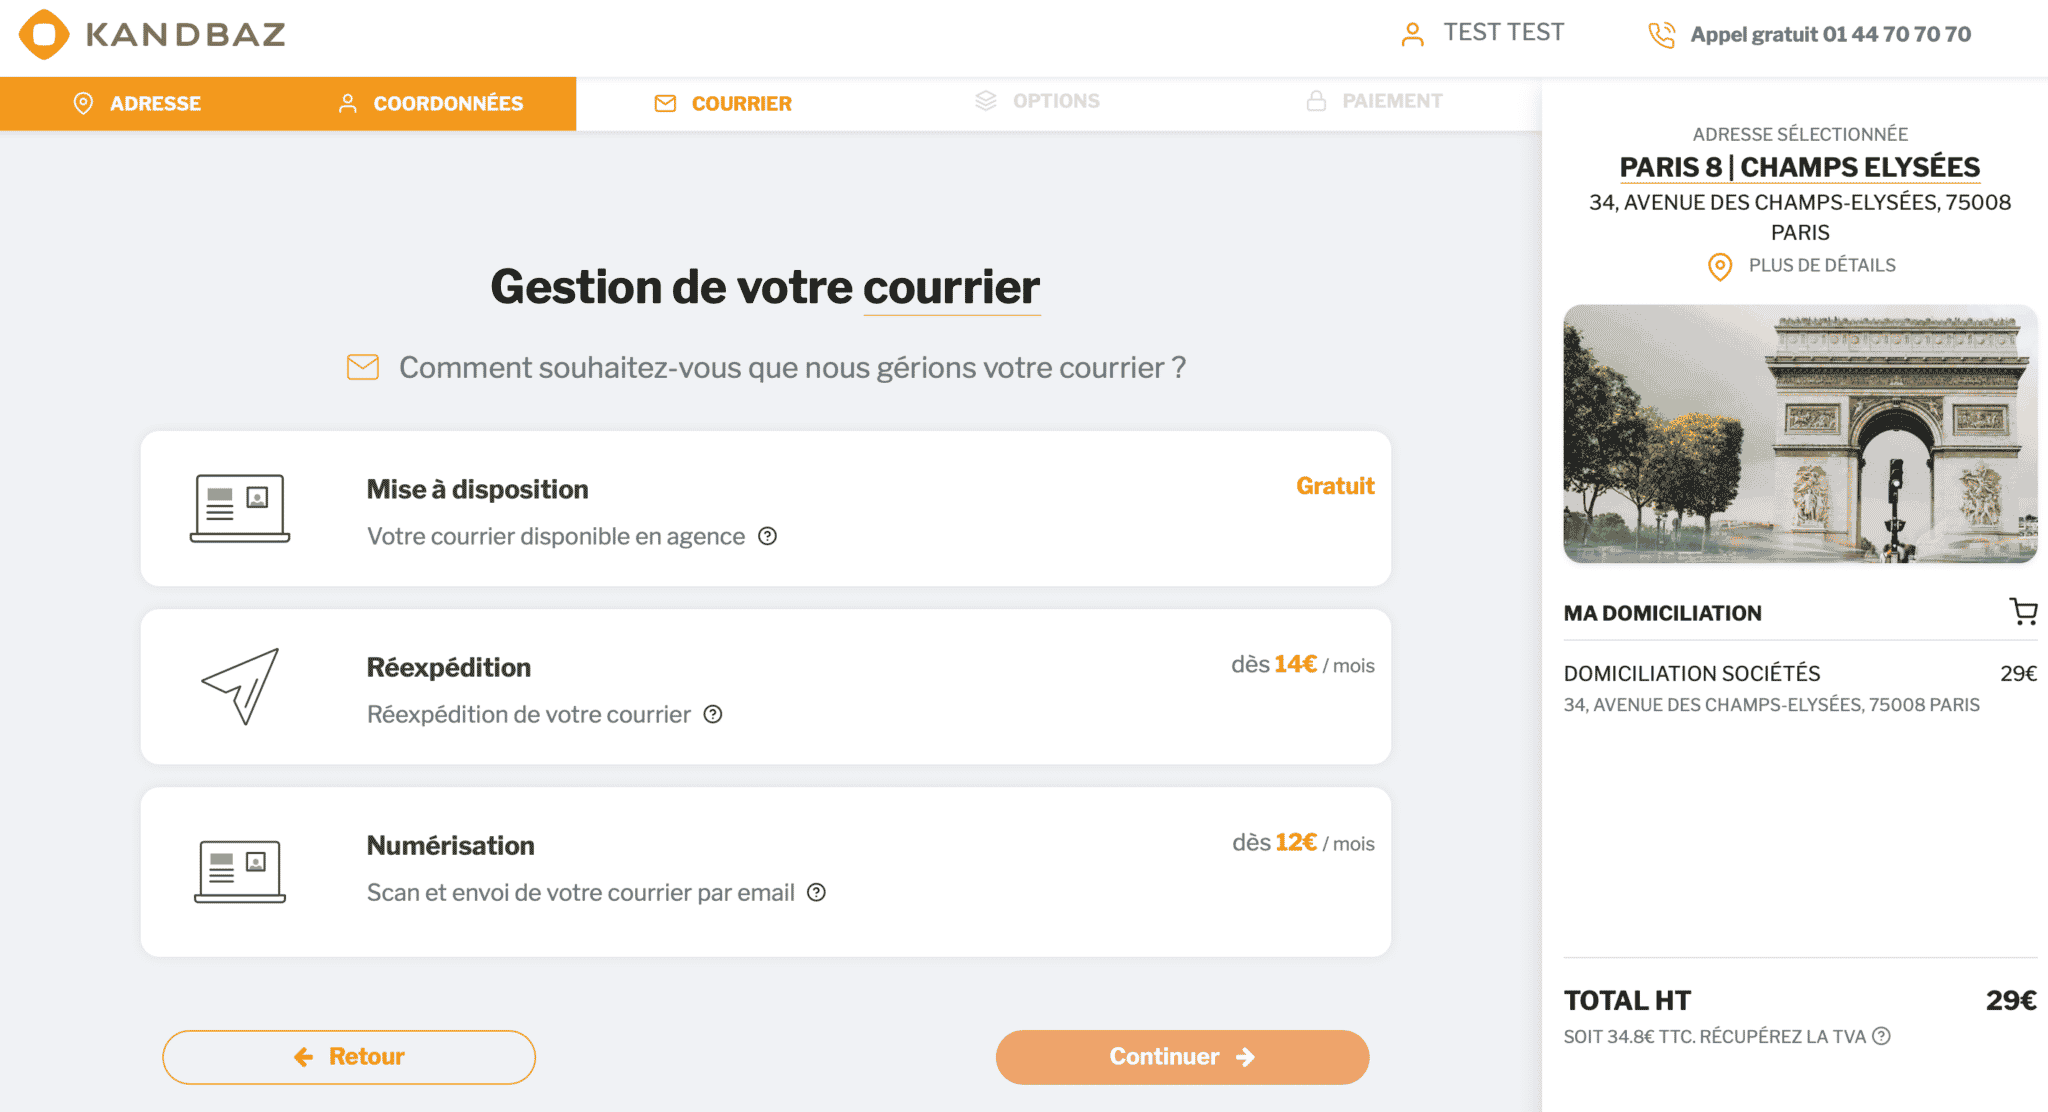This screenshot has width=2048, height=1112.
Task: Click help icon next to Mise à disposition description
Action: (x=767, y=536)
